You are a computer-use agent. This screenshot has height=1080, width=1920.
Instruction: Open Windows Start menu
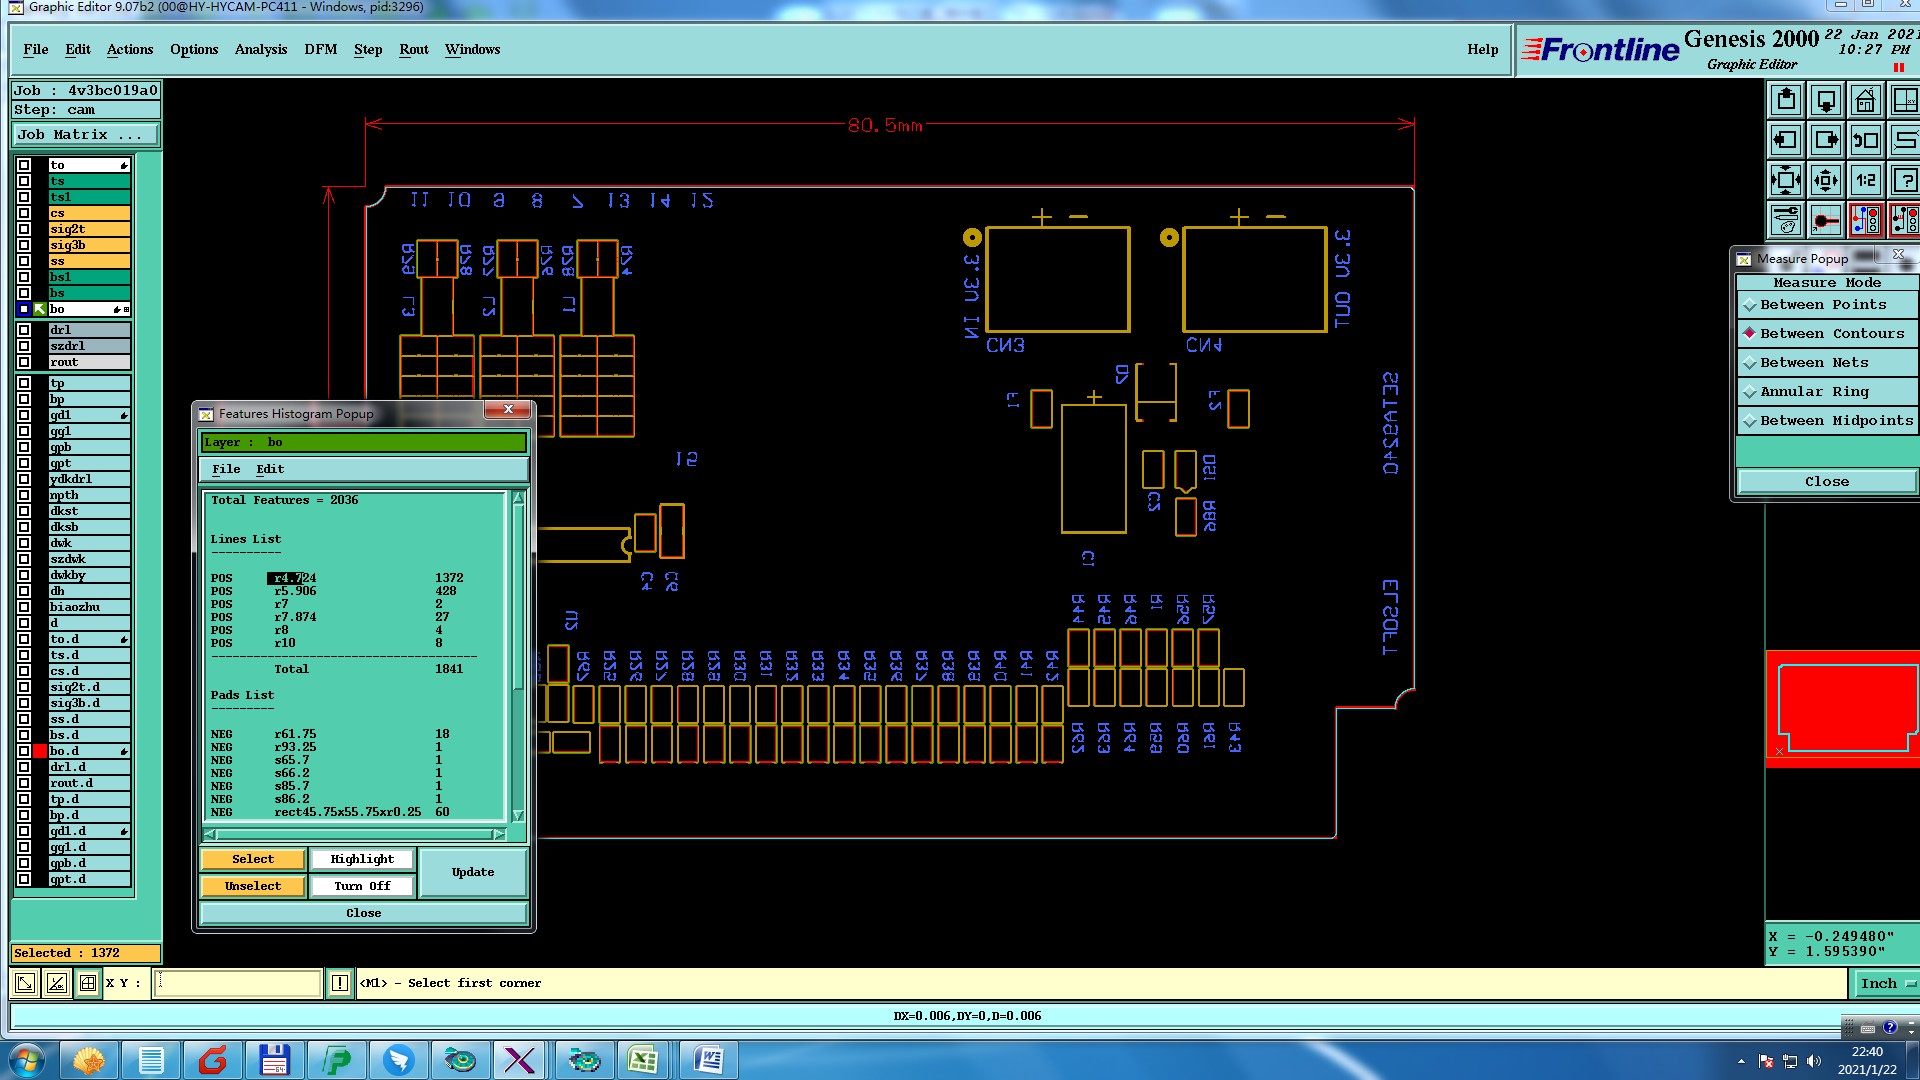pyautogui.click(x=27, y=1060)
